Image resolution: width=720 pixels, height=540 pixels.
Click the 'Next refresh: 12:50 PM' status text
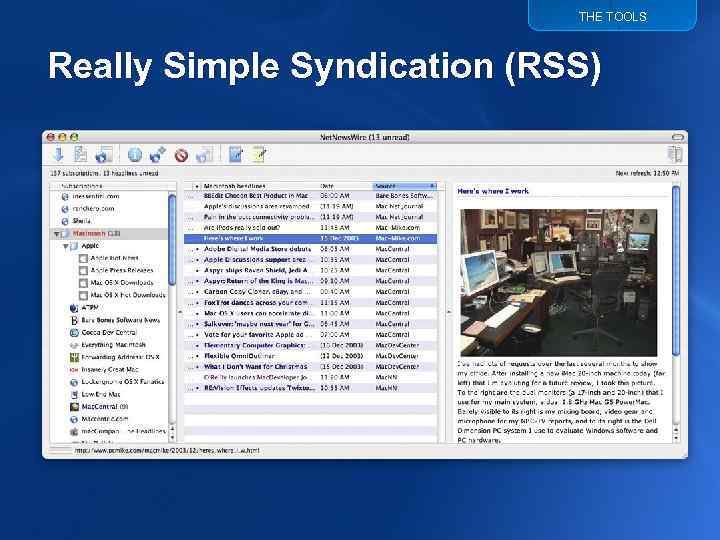pyautogui.click(x=647, y=173)
